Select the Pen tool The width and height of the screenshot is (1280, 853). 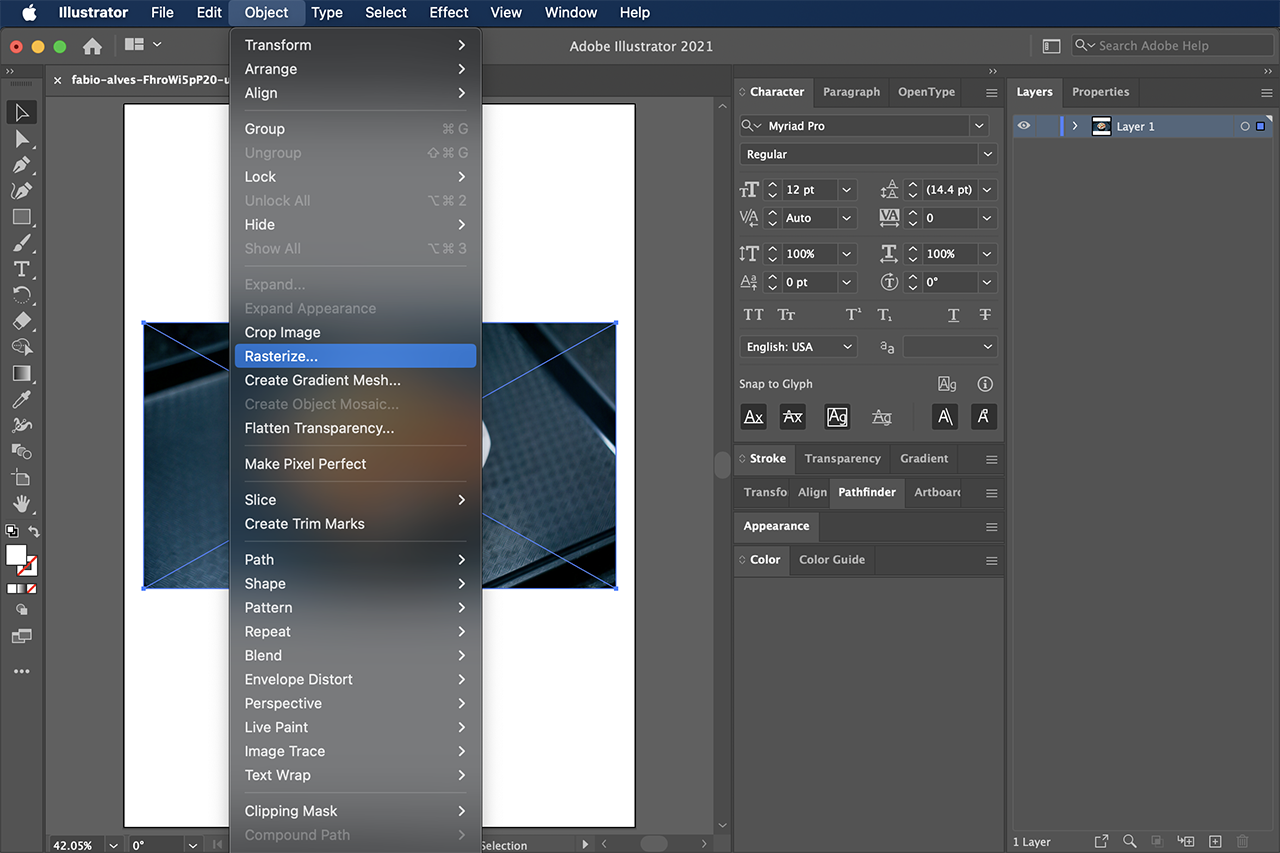point(22,164)
